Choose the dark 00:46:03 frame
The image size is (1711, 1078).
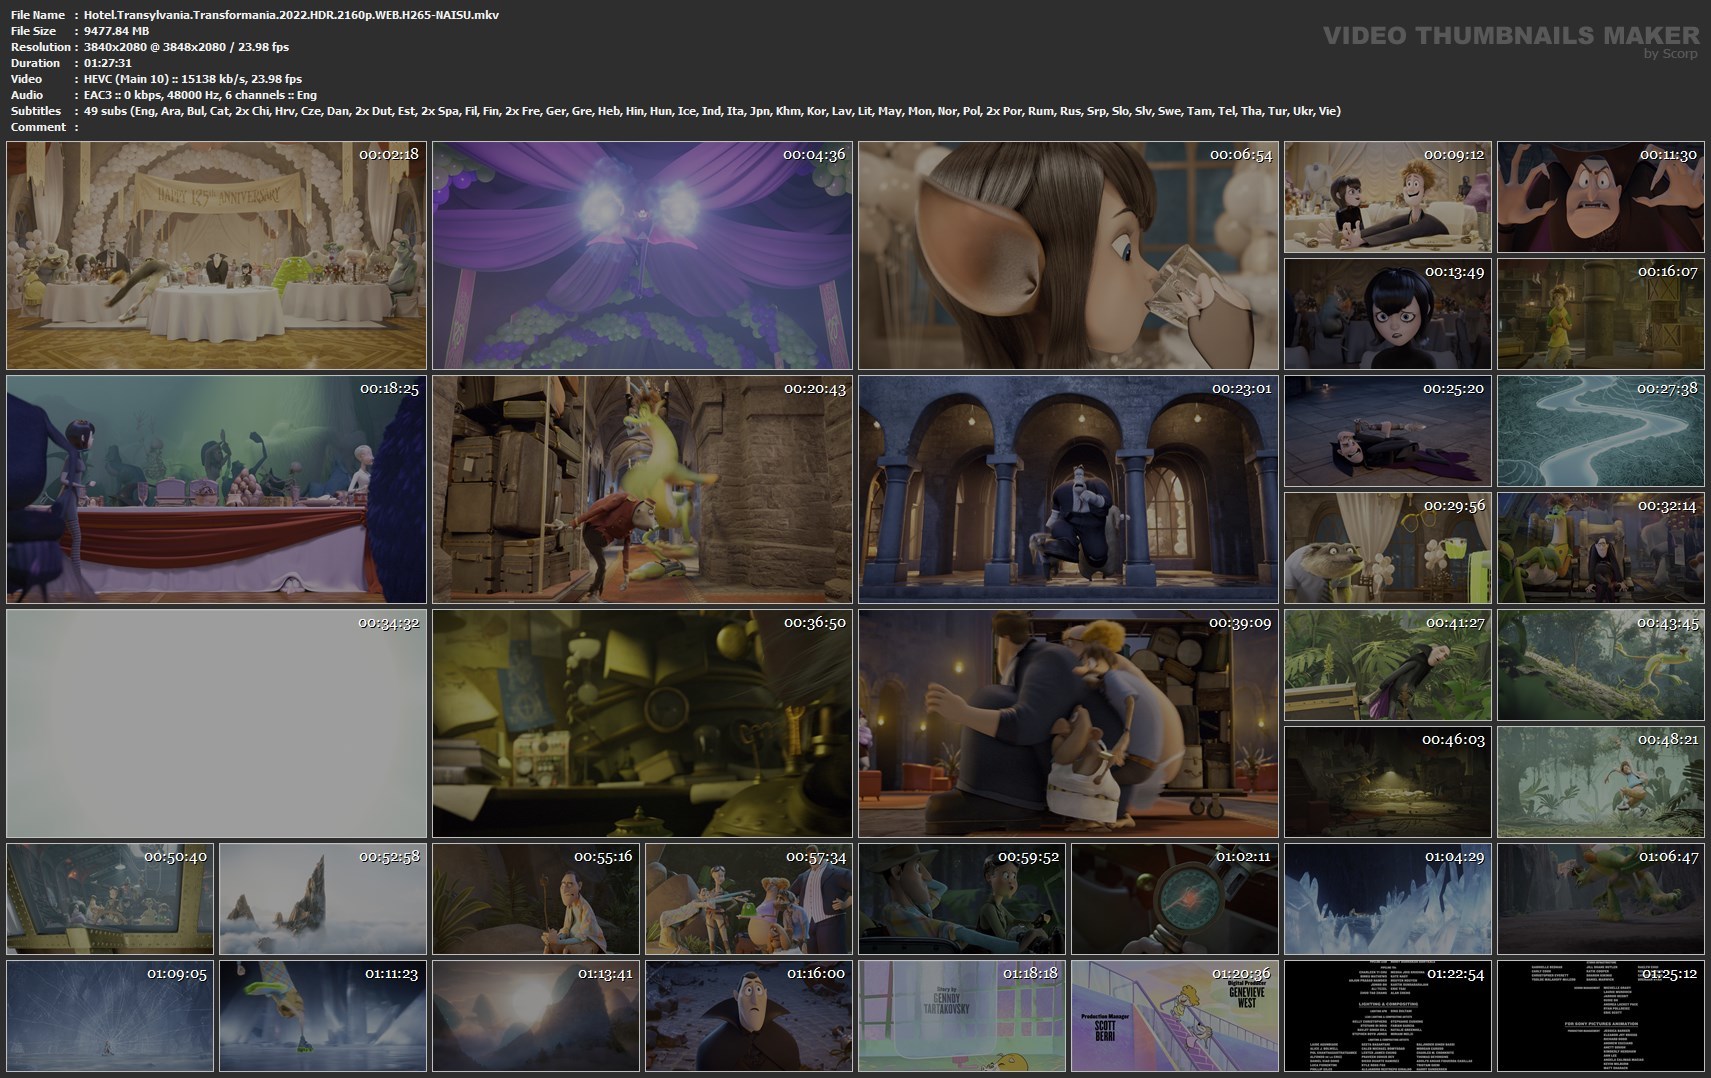[x=1387, y=782]
